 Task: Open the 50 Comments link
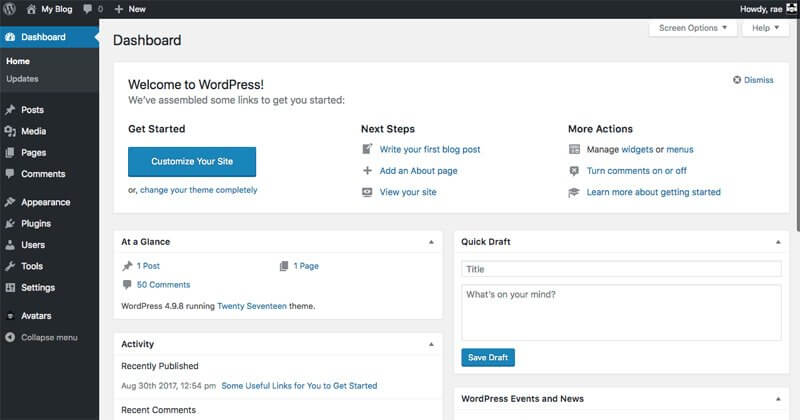(x=163, y=284)
